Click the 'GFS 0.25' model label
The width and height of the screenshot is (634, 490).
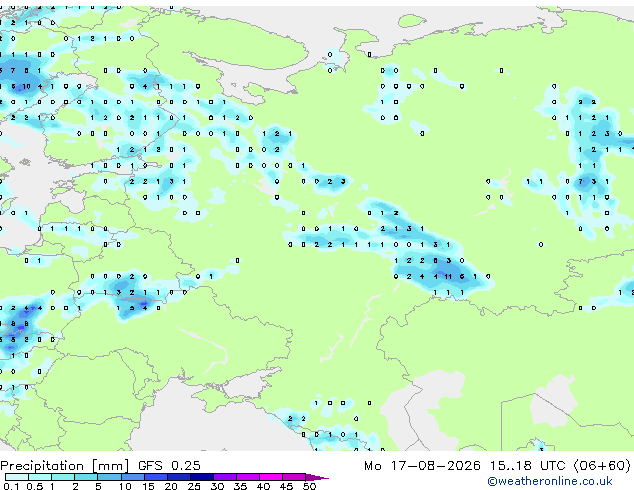click(x=169, y=466)
